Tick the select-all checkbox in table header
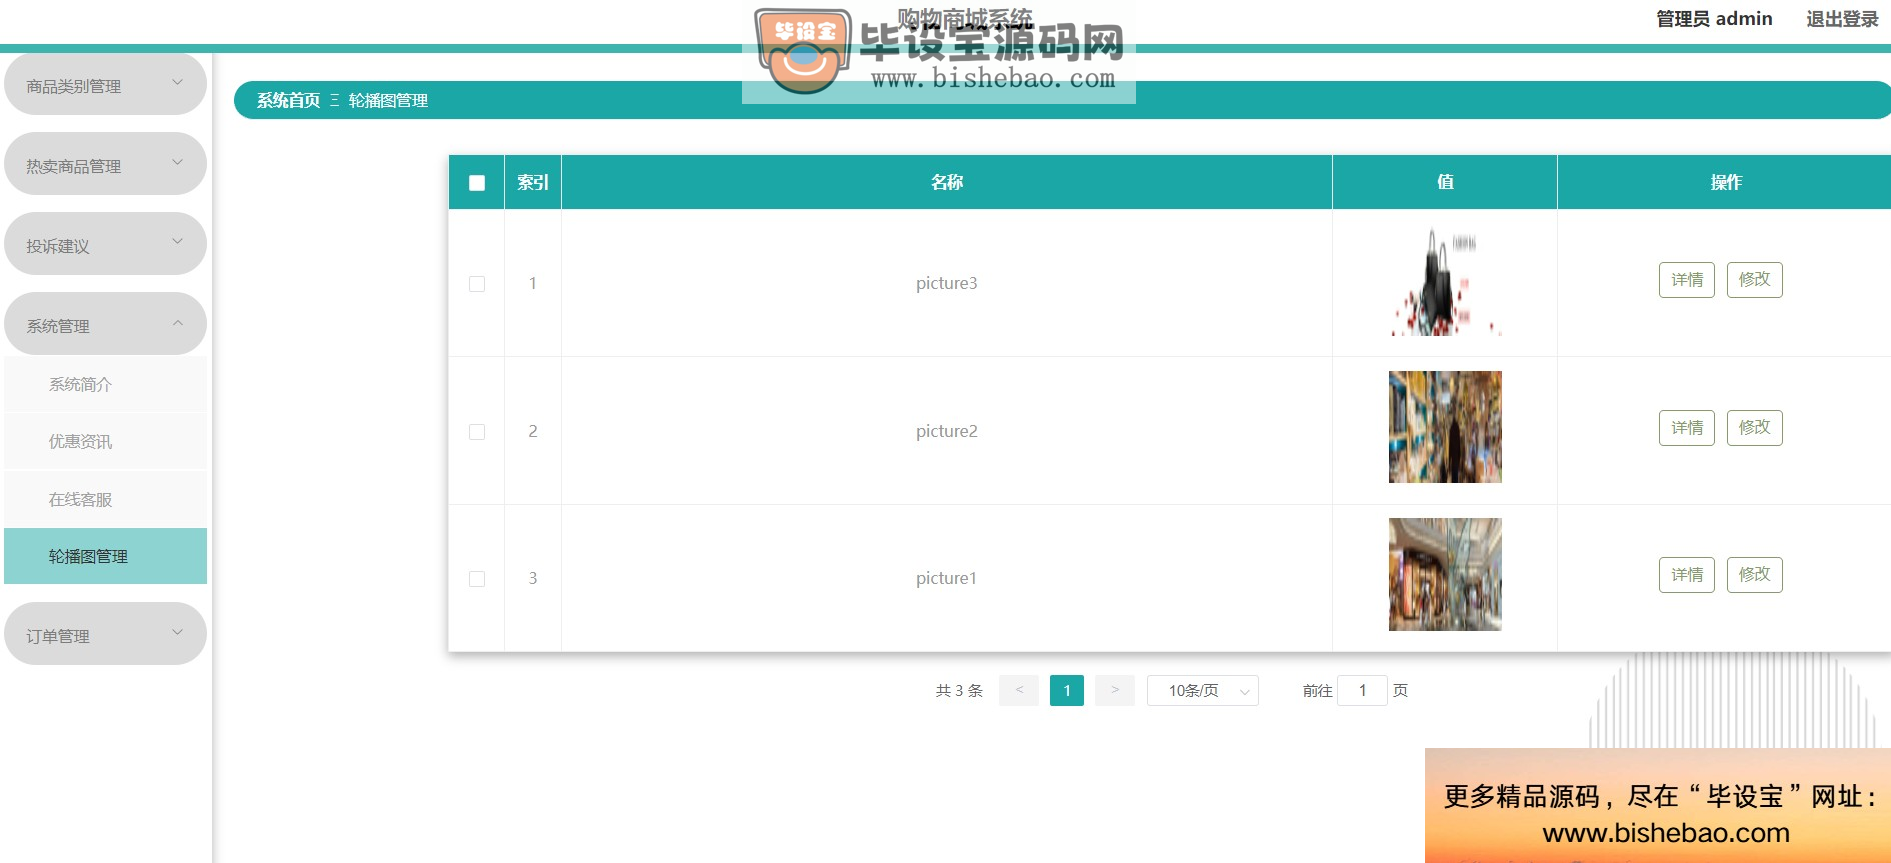The height and width of the screenshot is (863, 1891). tap(477, 183)
